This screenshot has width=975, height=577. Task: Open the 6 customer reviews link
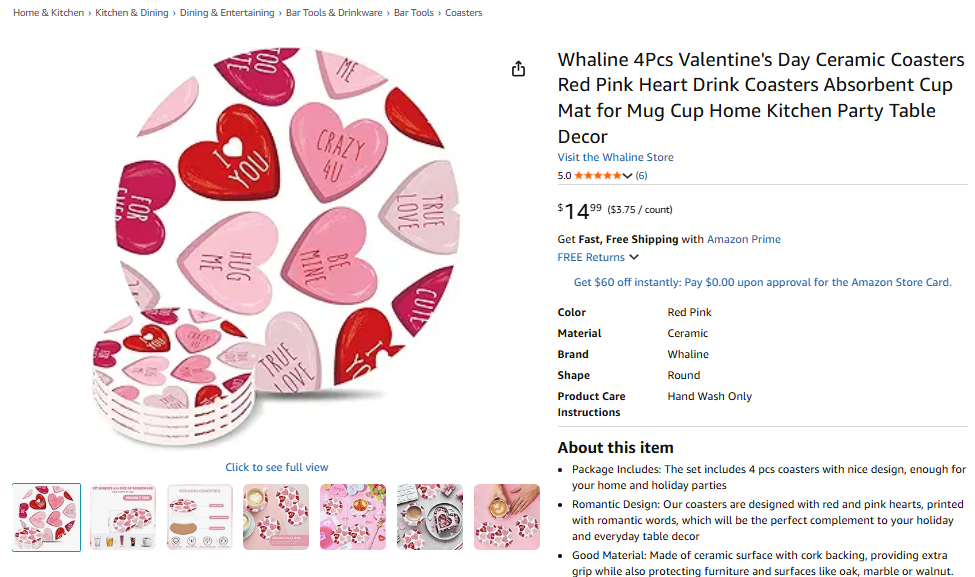click(x=641, y=176)
